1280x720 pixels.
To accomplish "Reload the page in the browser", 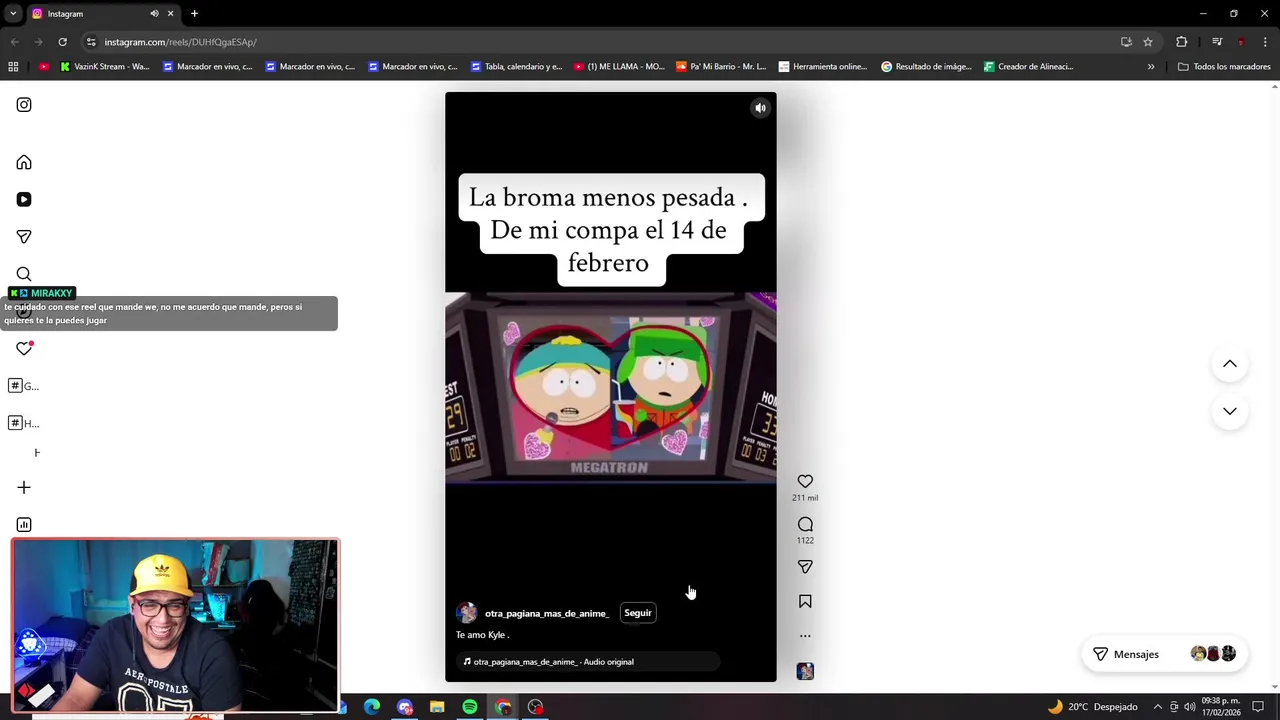I will [x=62, y=42].
